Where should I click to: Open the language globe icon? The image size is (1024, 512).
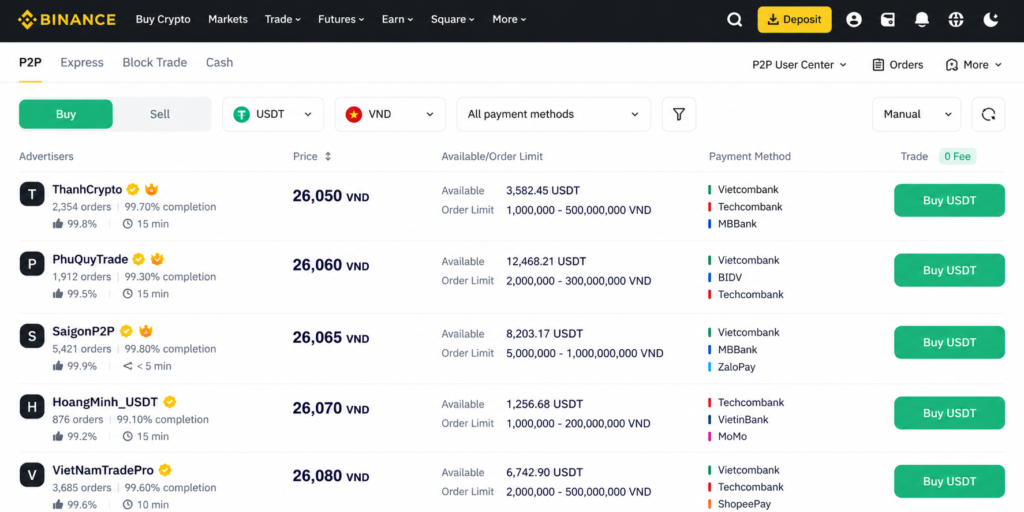point(955,20)
